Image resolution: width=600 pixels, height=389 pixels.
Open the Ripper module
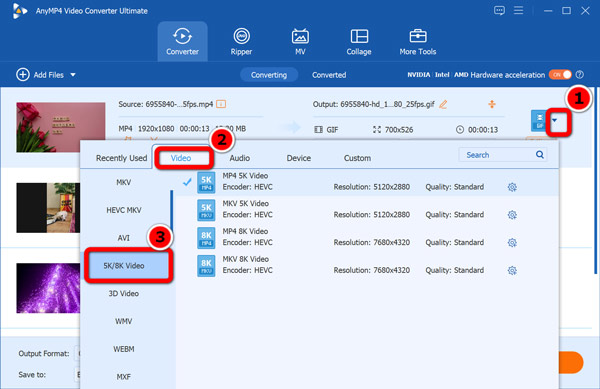point(241,41)
